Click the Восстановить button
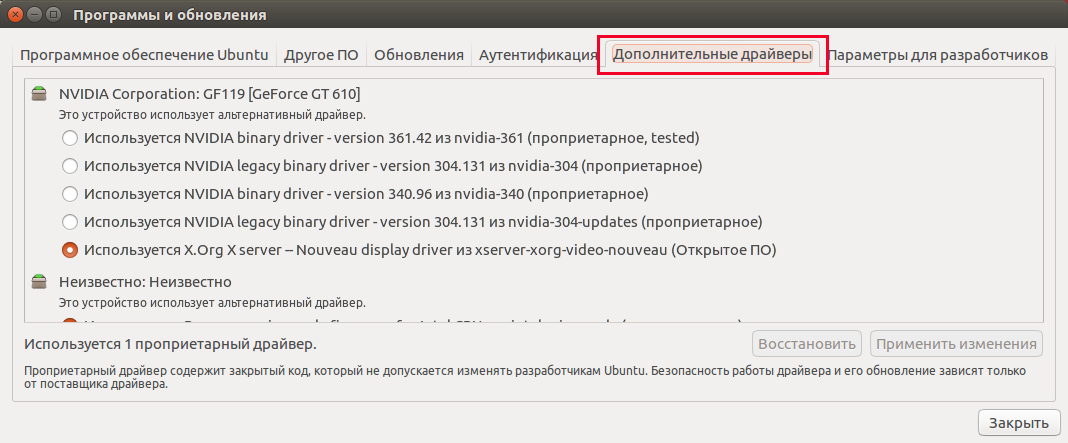The height and width of the screenshot is (443, 1068). pyautogui.click(x=807, y=344)
